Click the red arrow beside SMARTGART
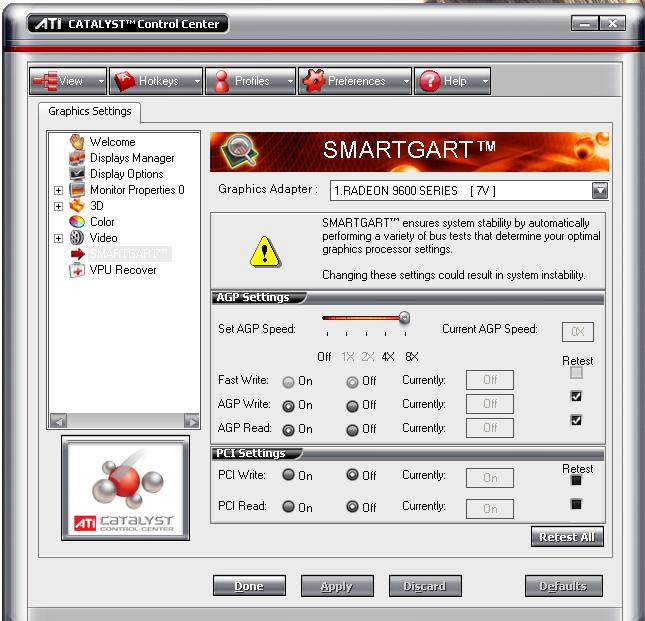 77,254
